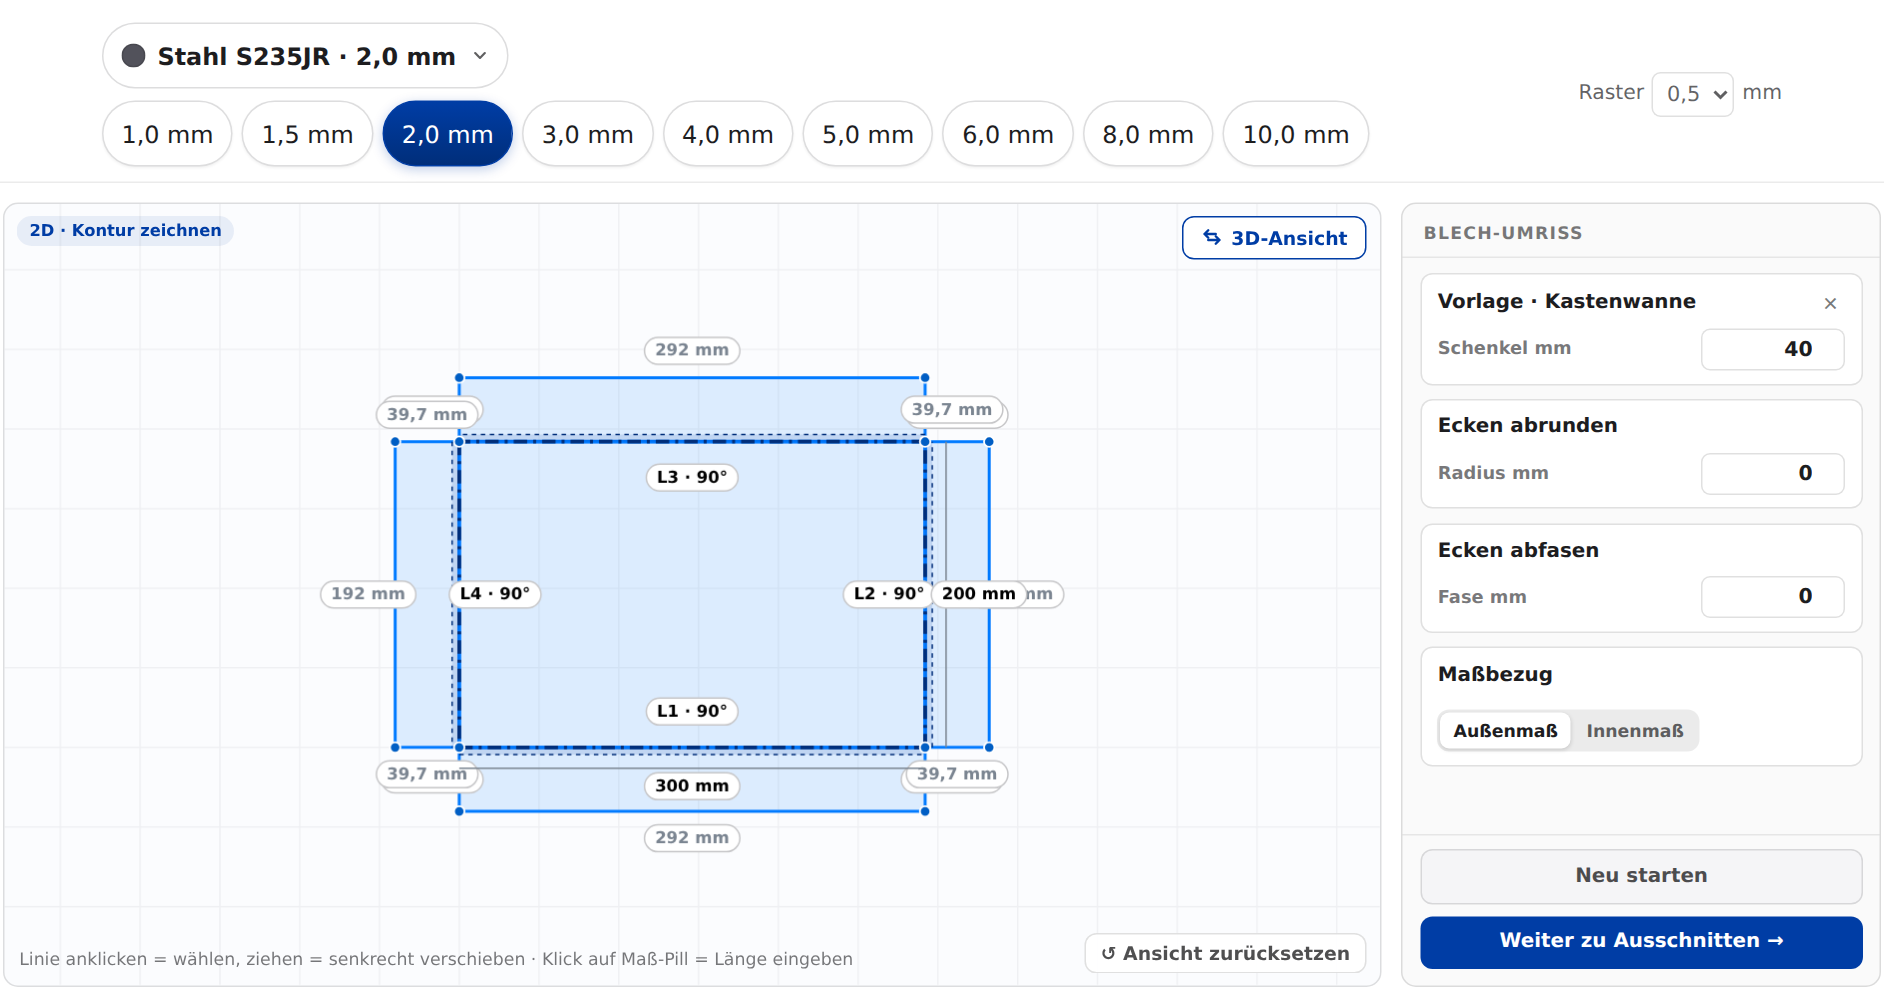Choose 6,0 mm thickness chip

[1008, 134]
